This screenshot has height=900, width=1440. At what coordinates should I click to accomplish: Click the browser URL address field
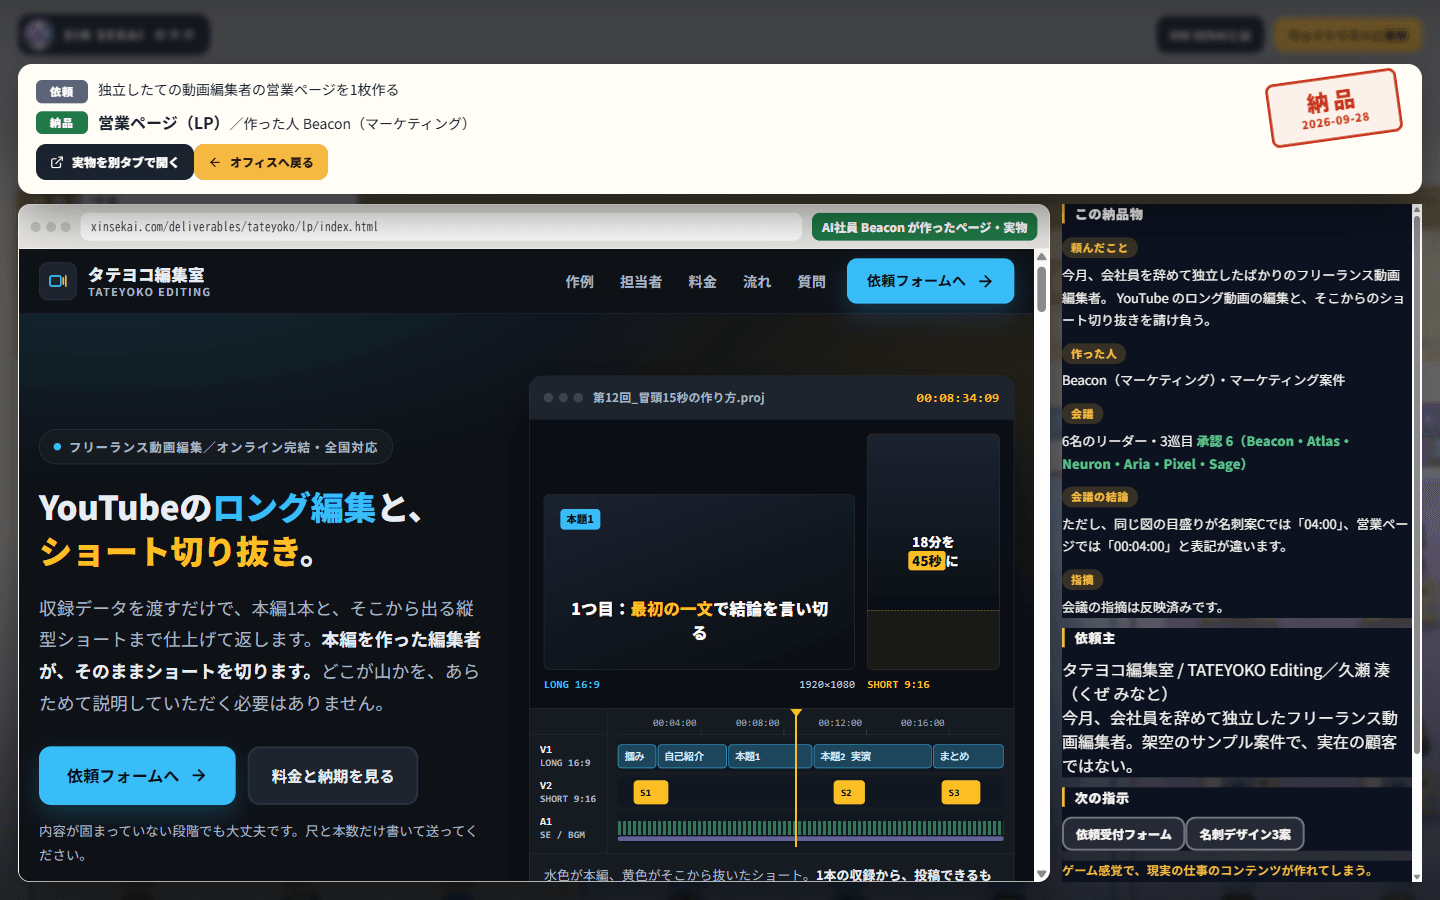point(441,227)
